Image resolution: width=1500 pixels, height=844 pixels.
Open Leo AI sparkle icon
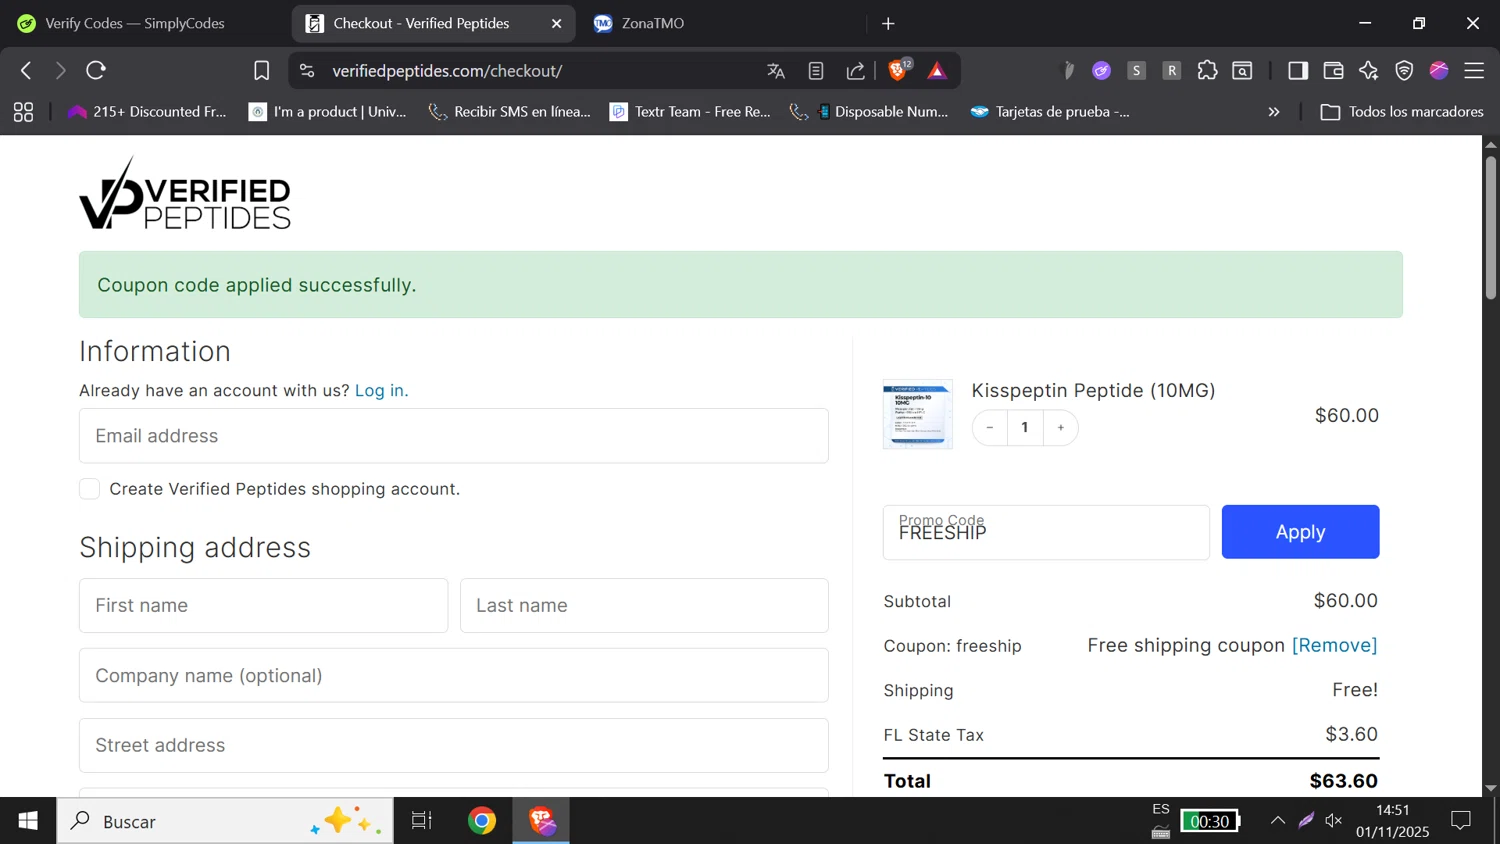pos(1368,70)
